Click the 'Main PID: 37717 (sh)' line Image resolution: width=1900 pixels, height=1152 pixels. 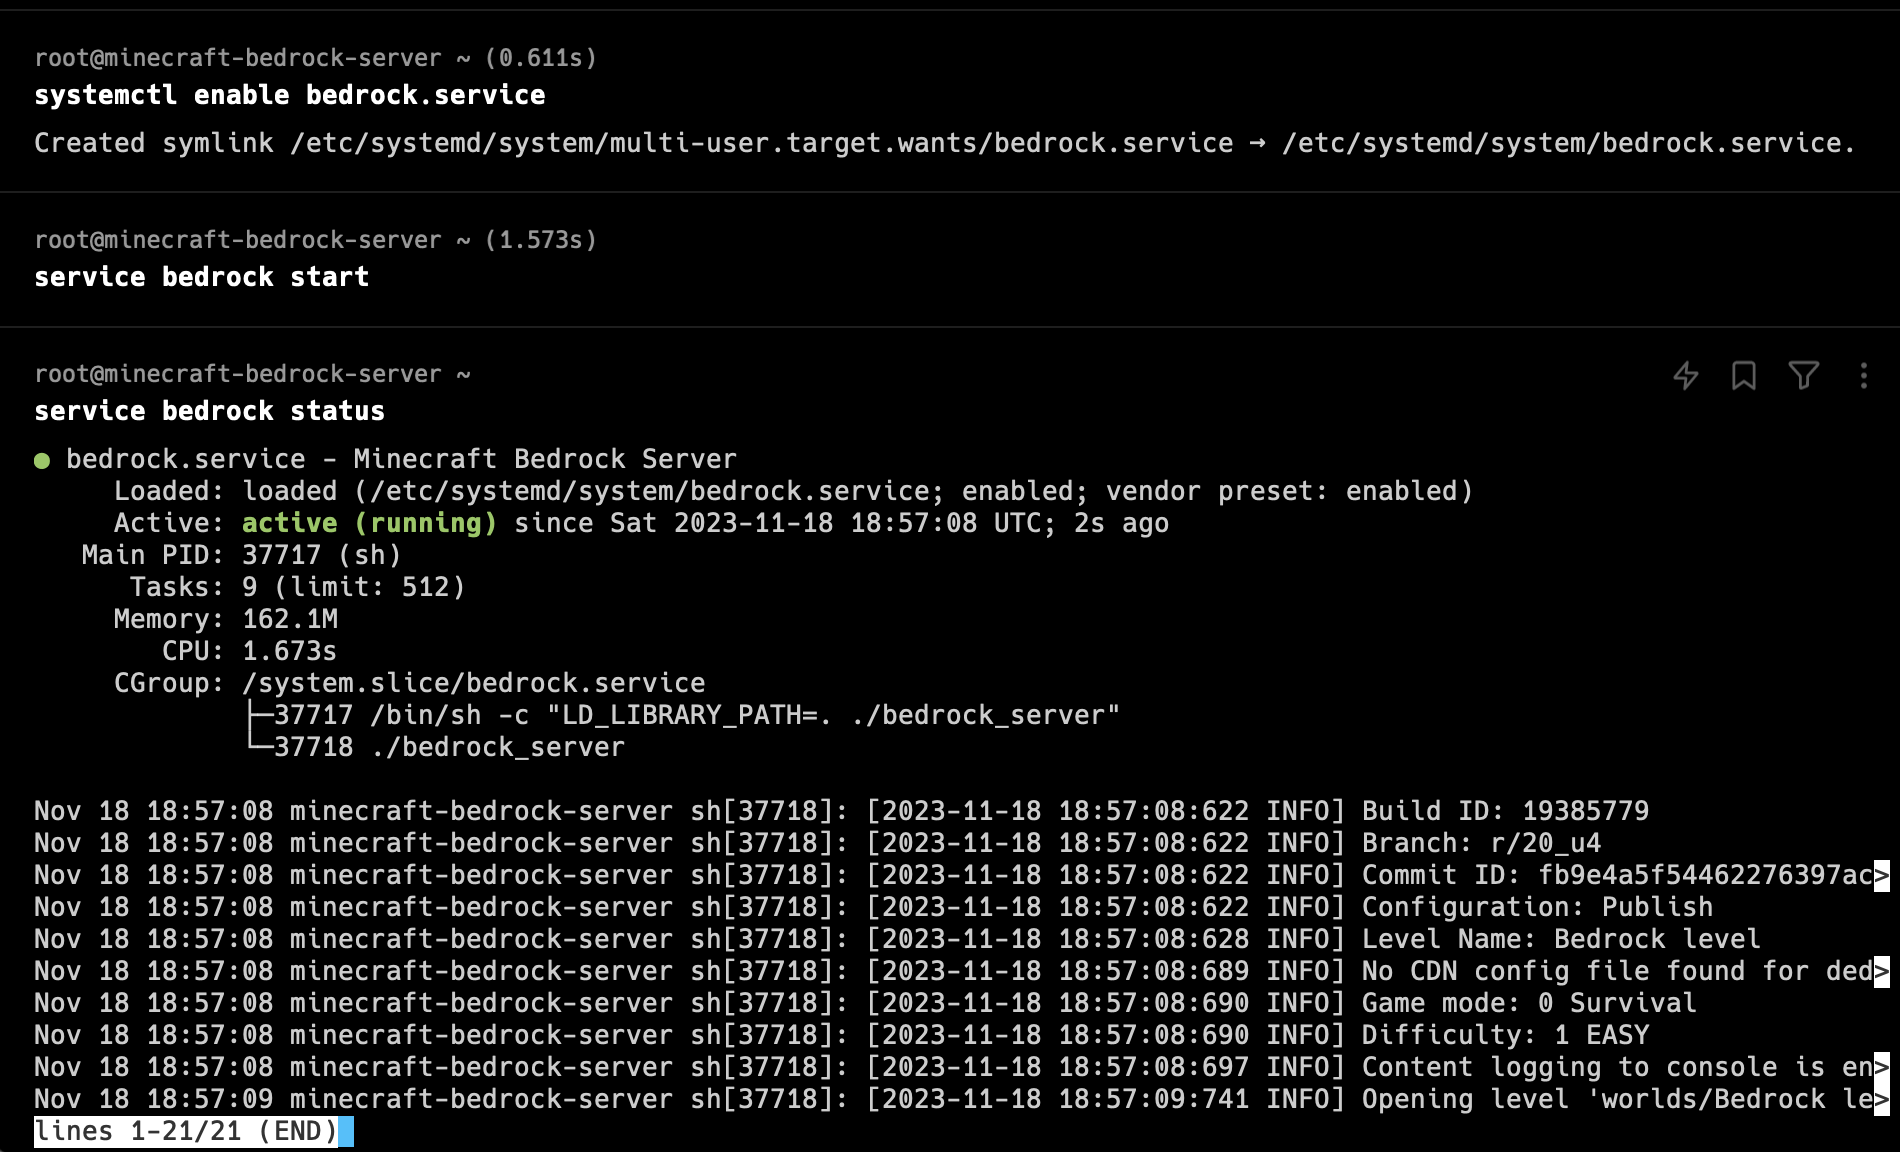pos(241,555)
